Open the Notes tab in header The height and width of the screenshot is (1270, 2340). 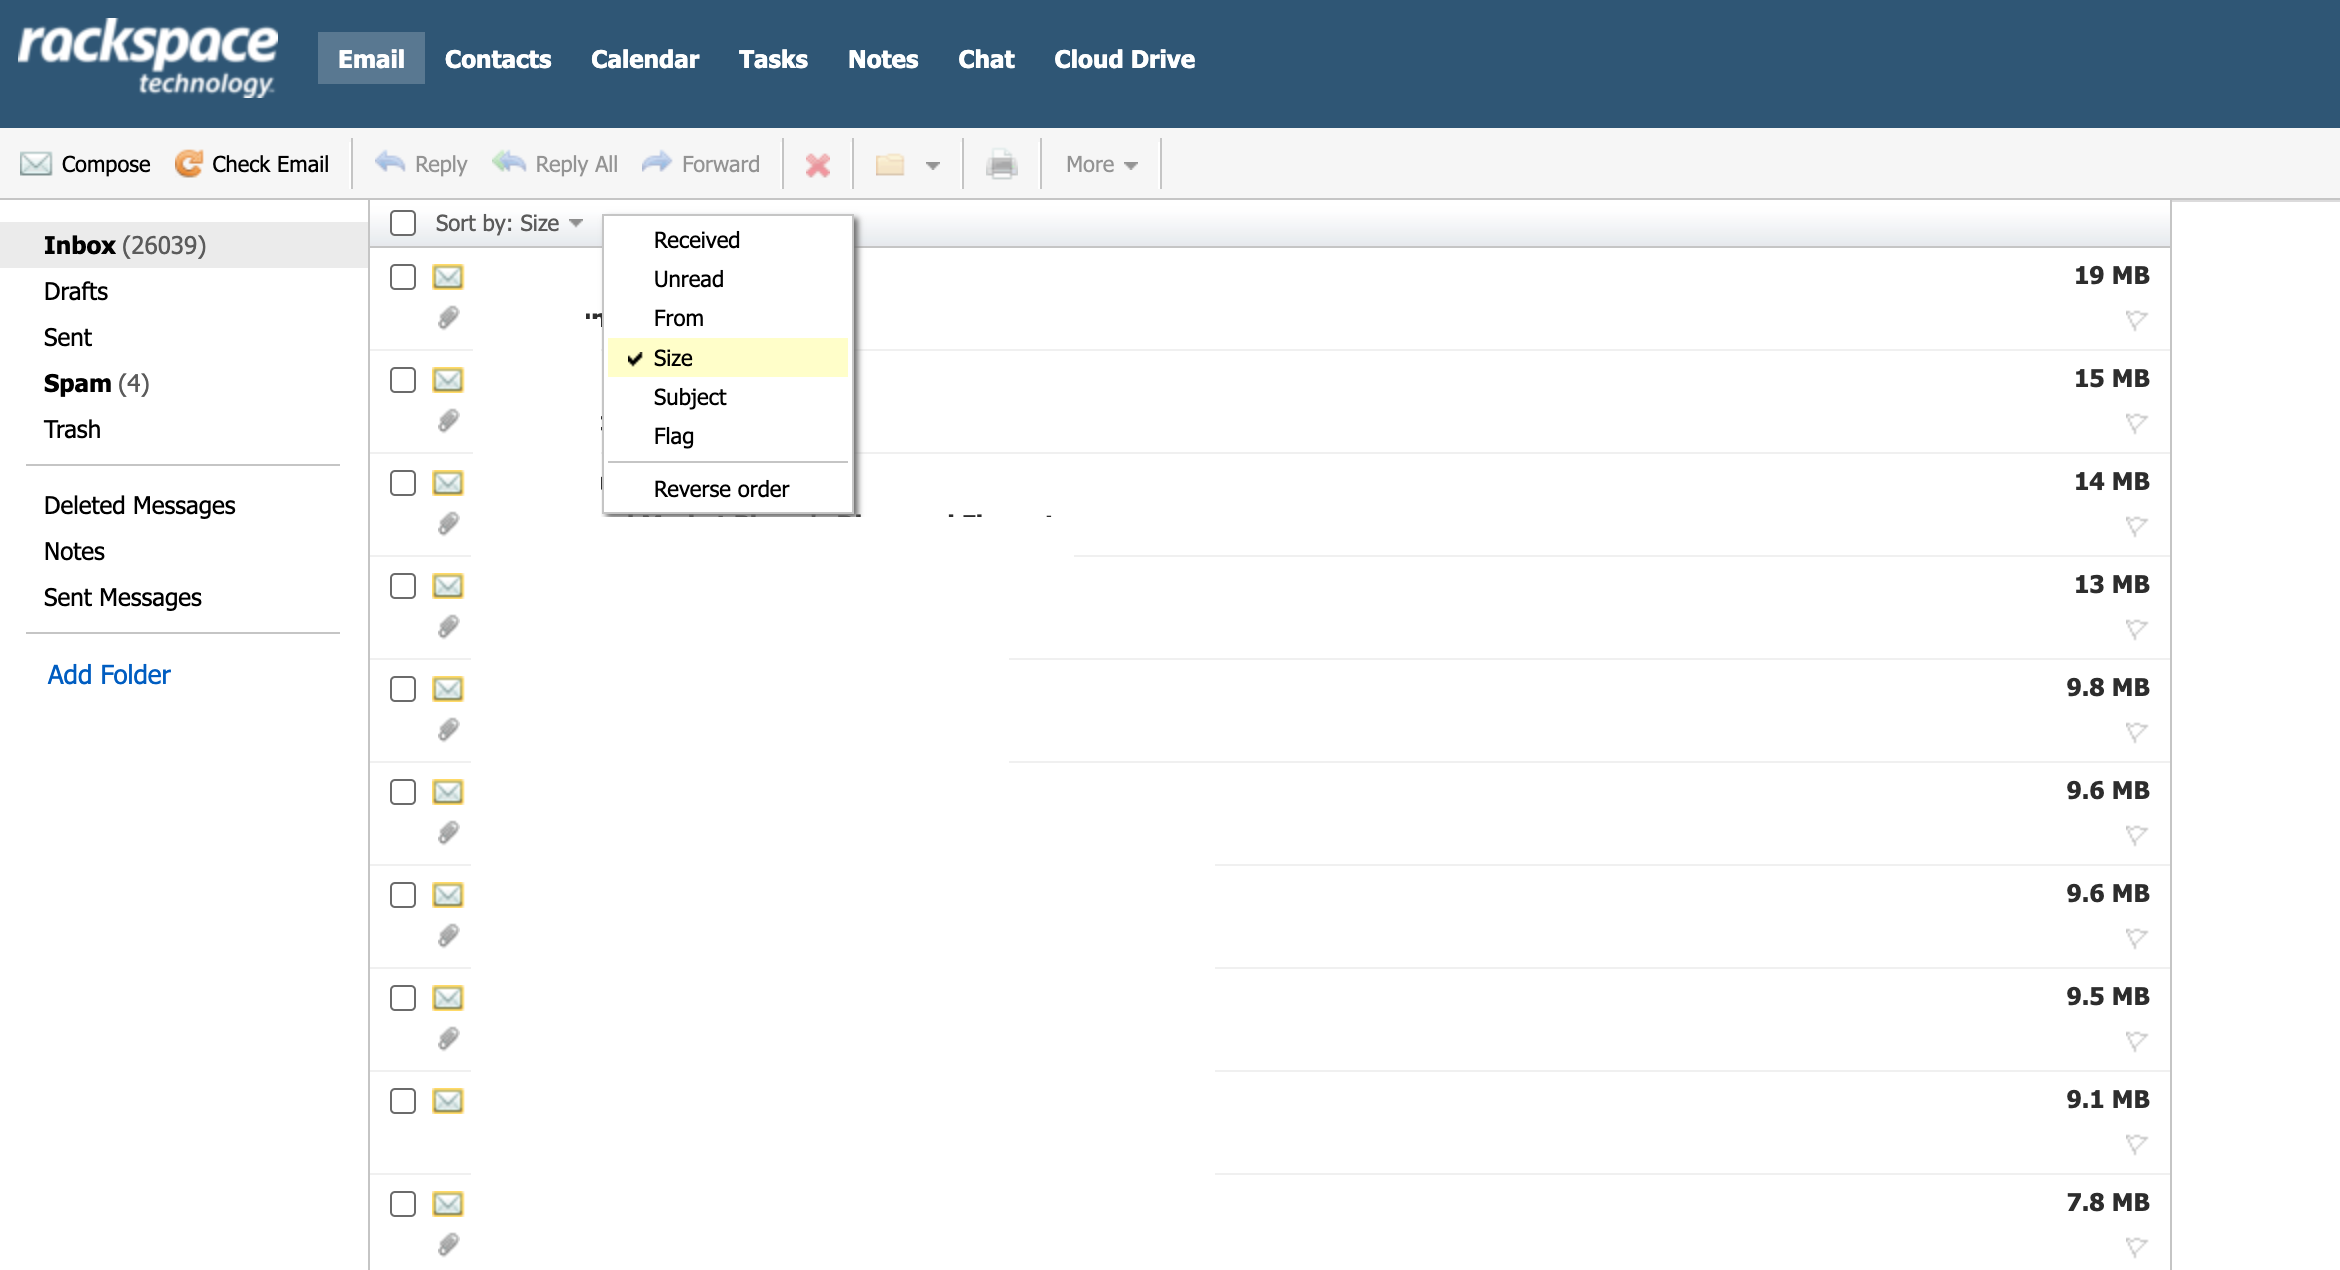[x=883, y=59]
